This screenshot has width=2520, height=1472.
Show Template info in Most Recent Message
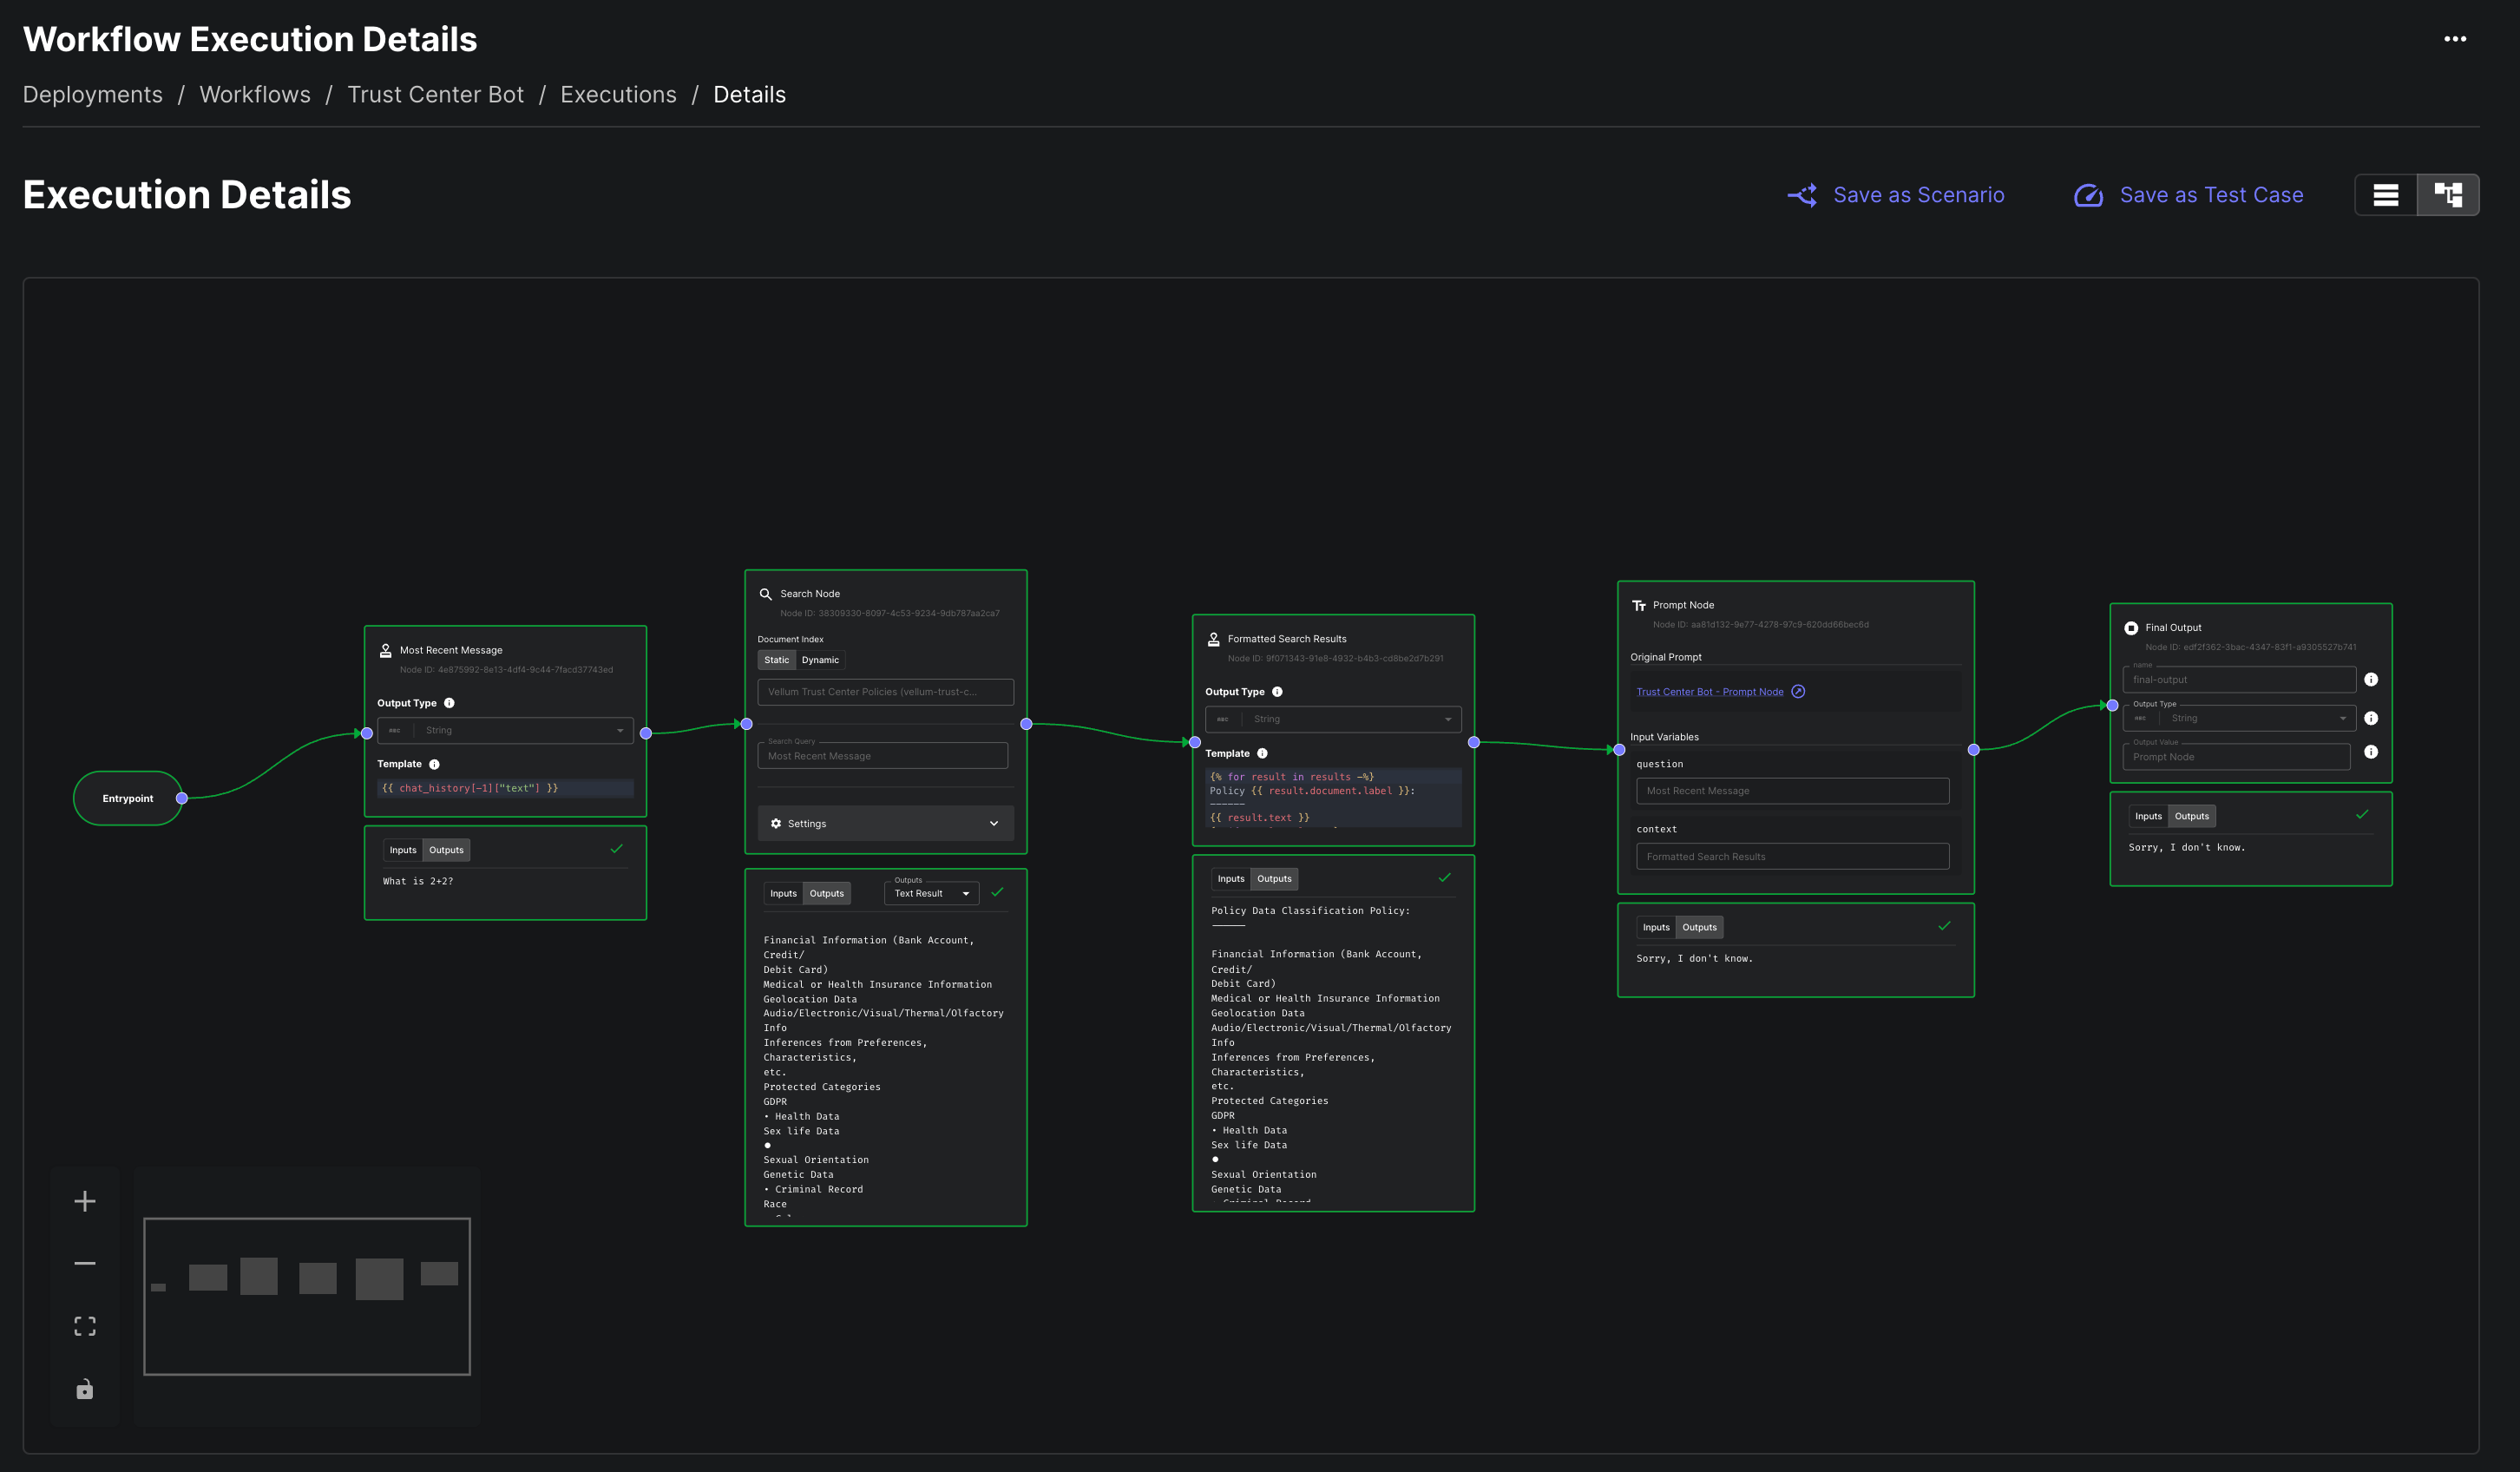tap(434, 764)
